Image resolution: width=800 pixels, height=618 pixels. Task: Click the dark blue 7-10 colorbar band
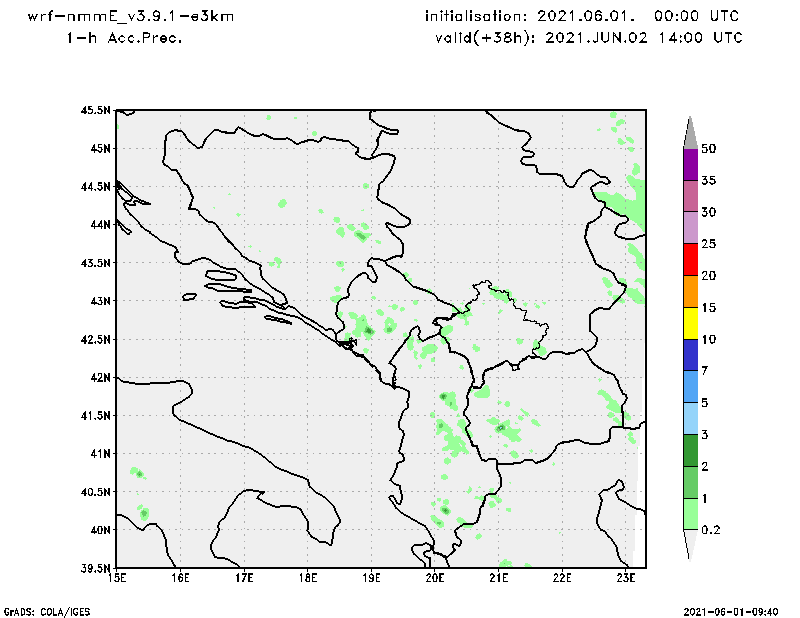(x=690, y=355)
